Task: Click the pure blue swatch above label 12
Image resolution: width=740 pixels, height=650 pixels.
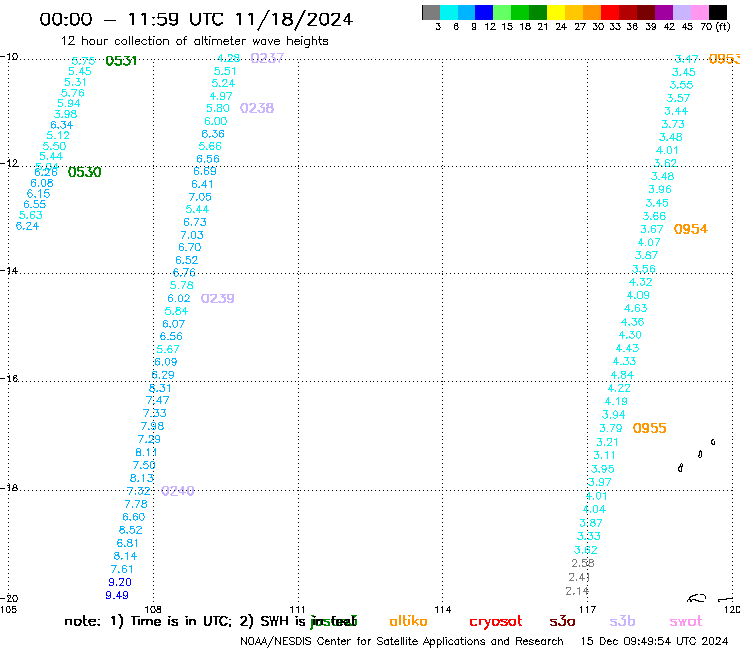Action: click(x=484, y=12)
